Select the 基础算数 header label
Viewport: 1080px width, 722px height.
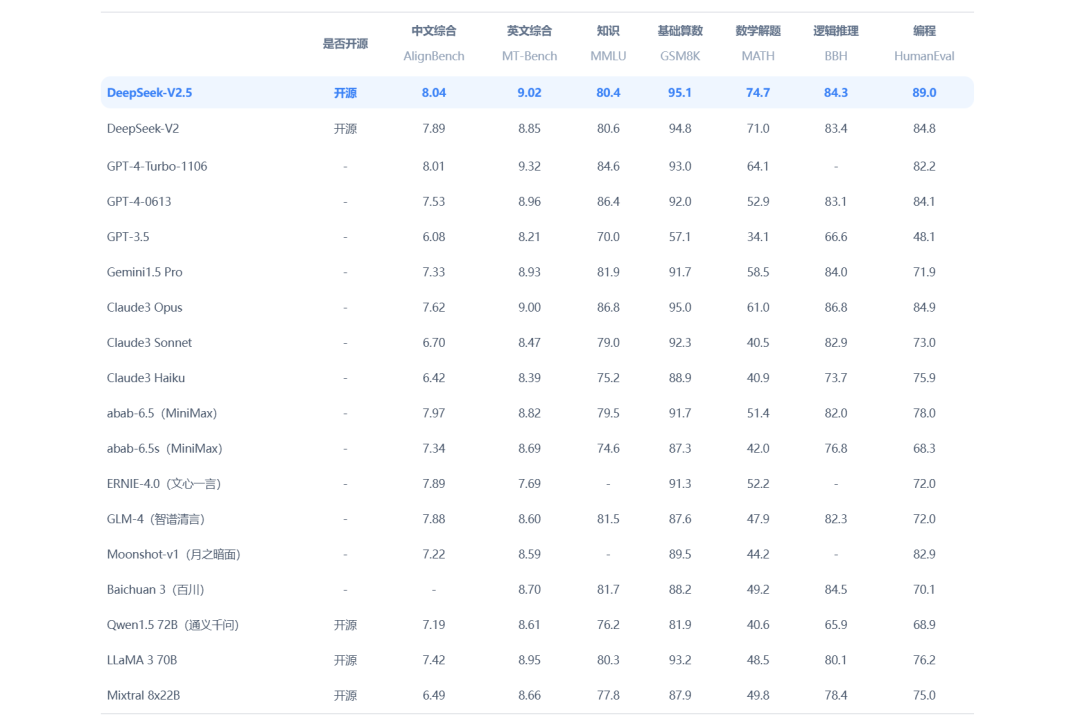pyautogui.click(x=680, y=30)
